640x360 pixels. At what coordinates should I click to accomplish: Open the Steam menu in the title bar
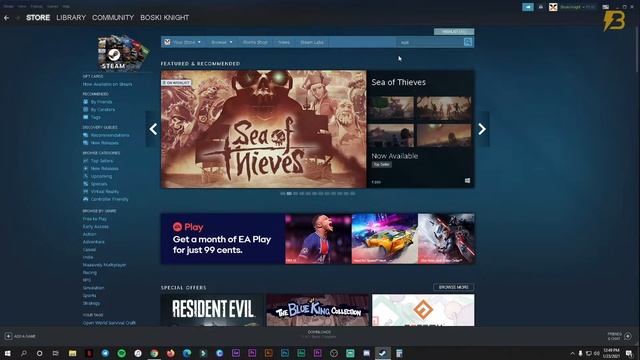click(8, 7)
